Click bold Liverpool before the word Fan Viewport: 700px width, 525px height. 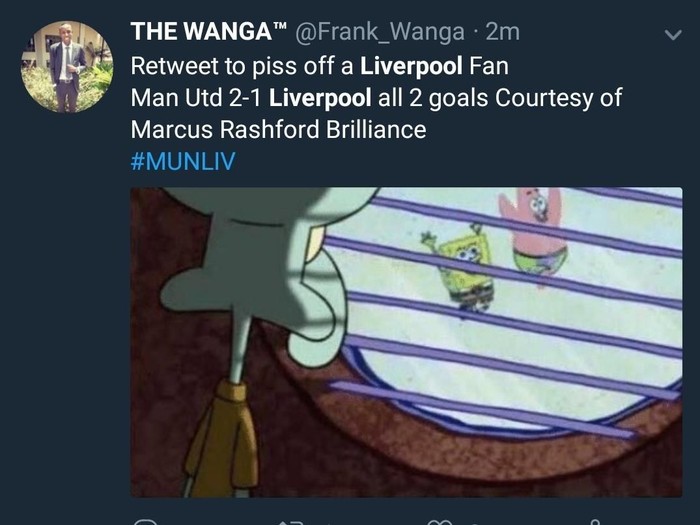point(411,66)
